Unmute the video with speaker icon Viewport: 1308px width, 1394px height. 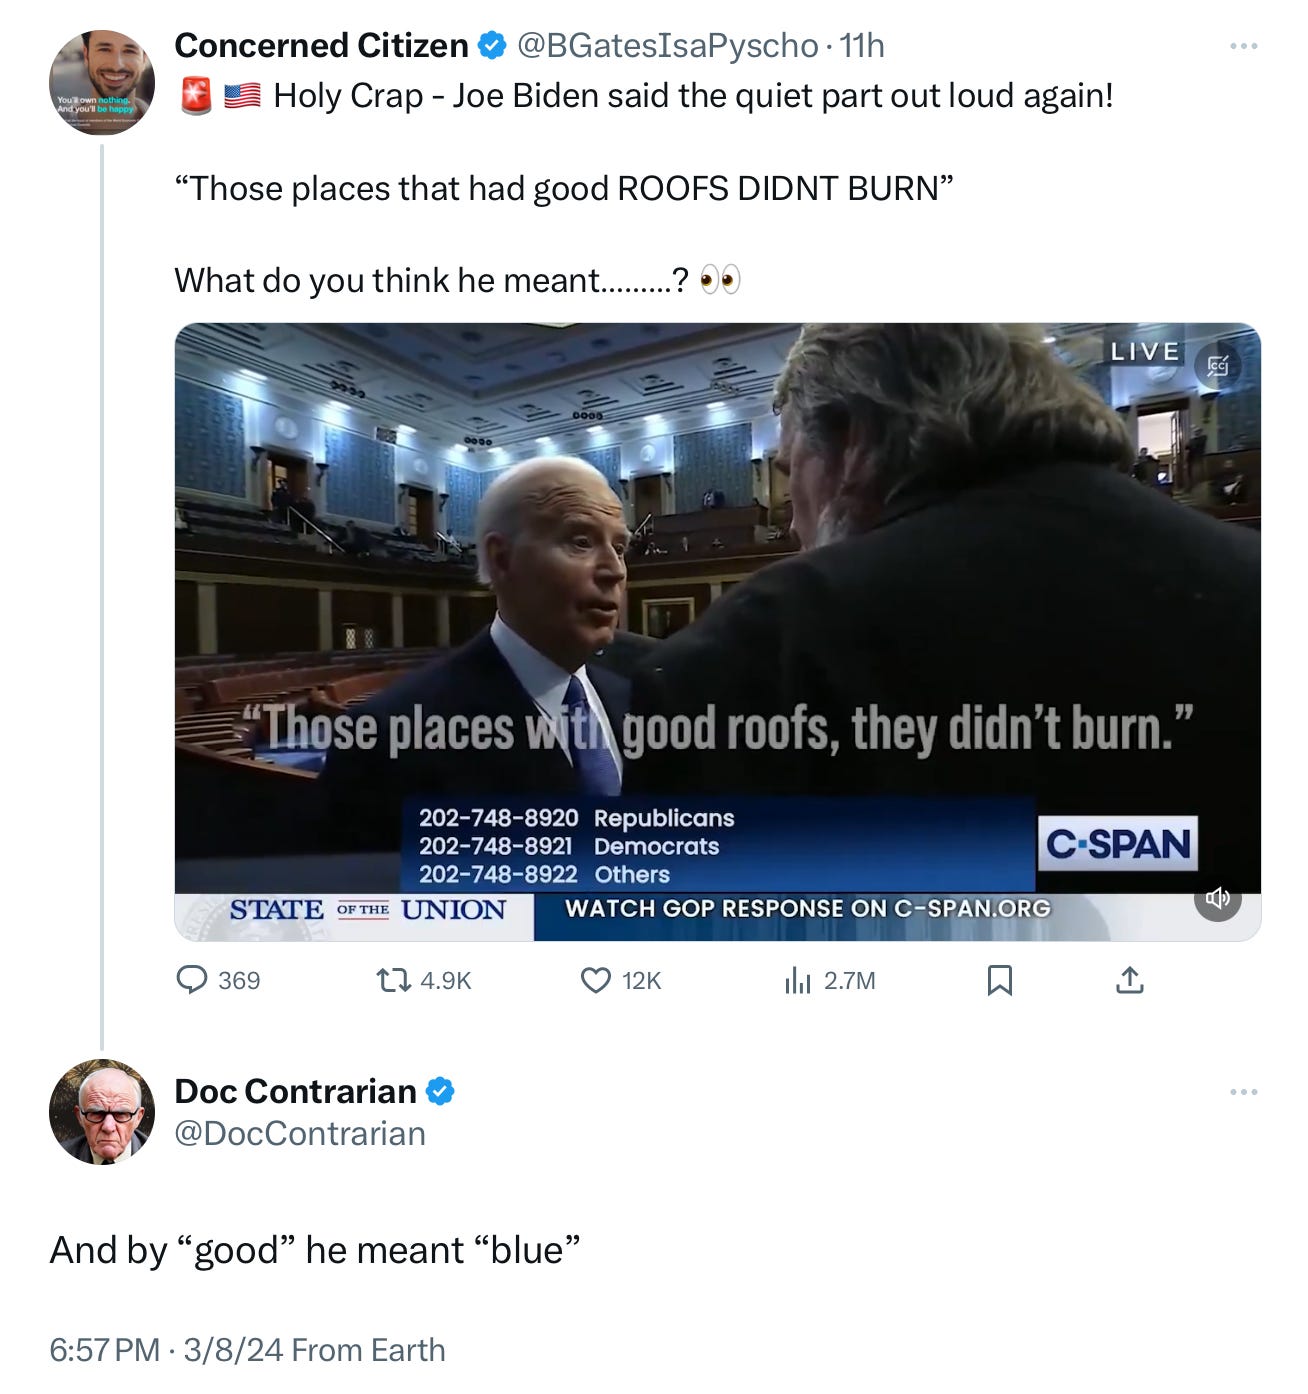1218,898
